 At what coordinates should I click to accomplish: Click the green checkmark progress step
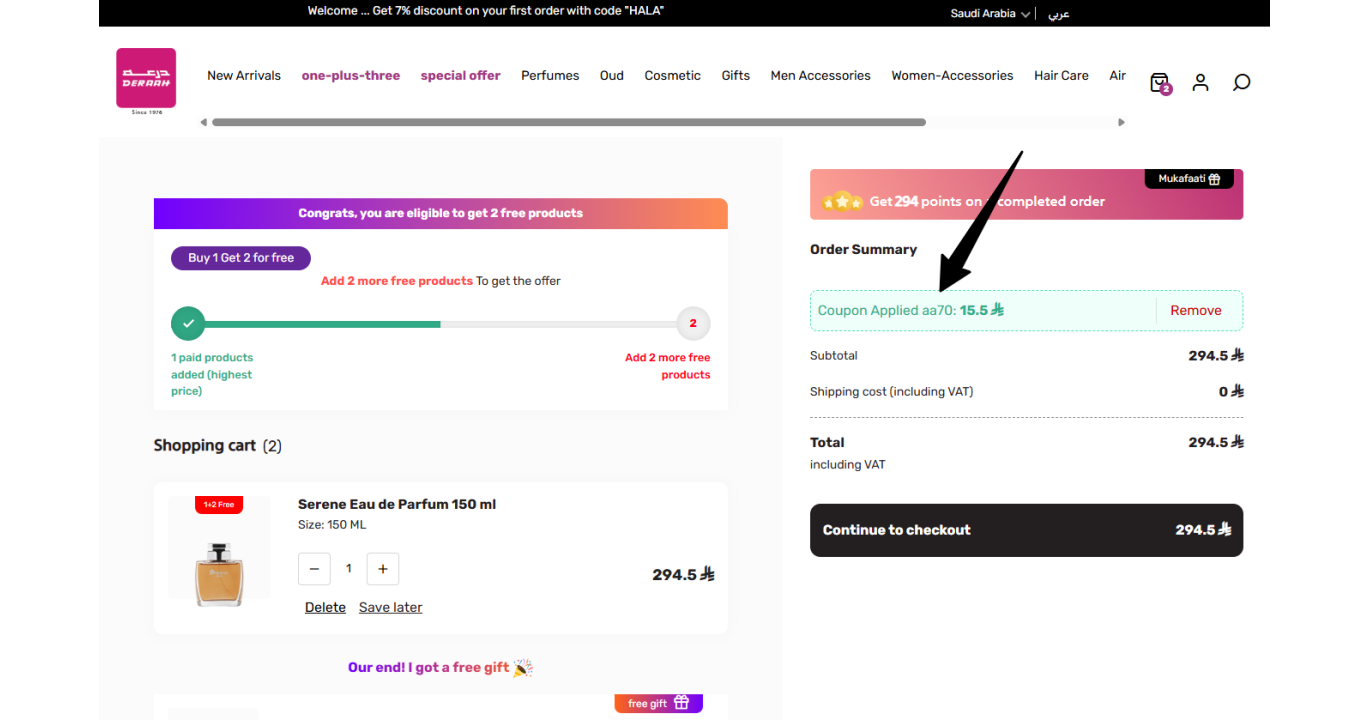coord(188,324)
